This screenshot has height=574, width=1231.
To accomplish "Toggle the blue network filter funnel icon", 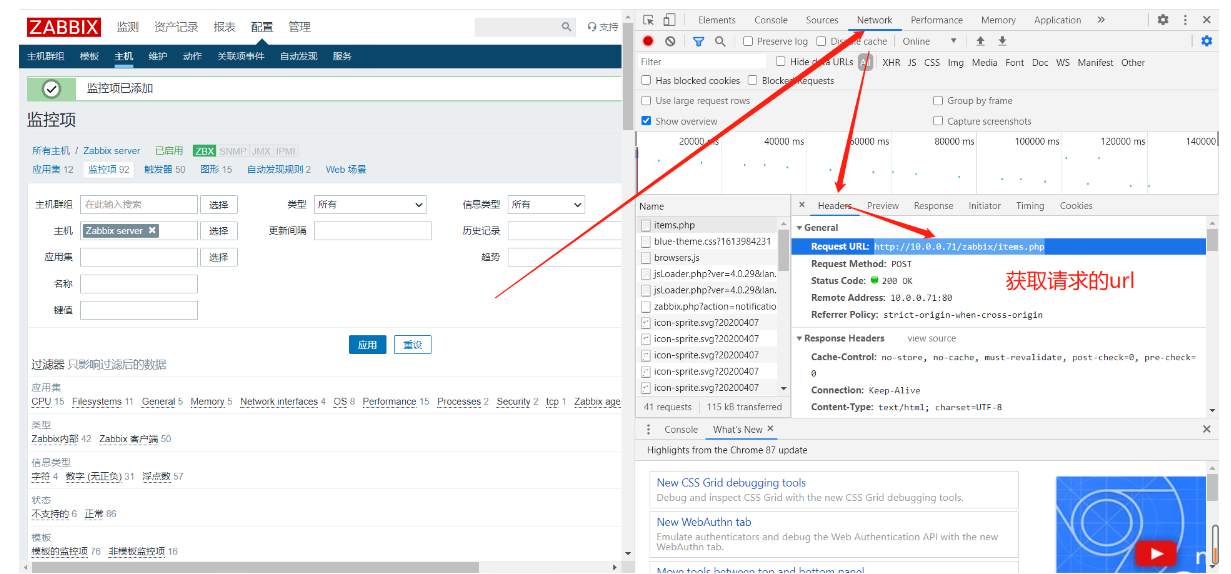I will (x=699, y=41).
